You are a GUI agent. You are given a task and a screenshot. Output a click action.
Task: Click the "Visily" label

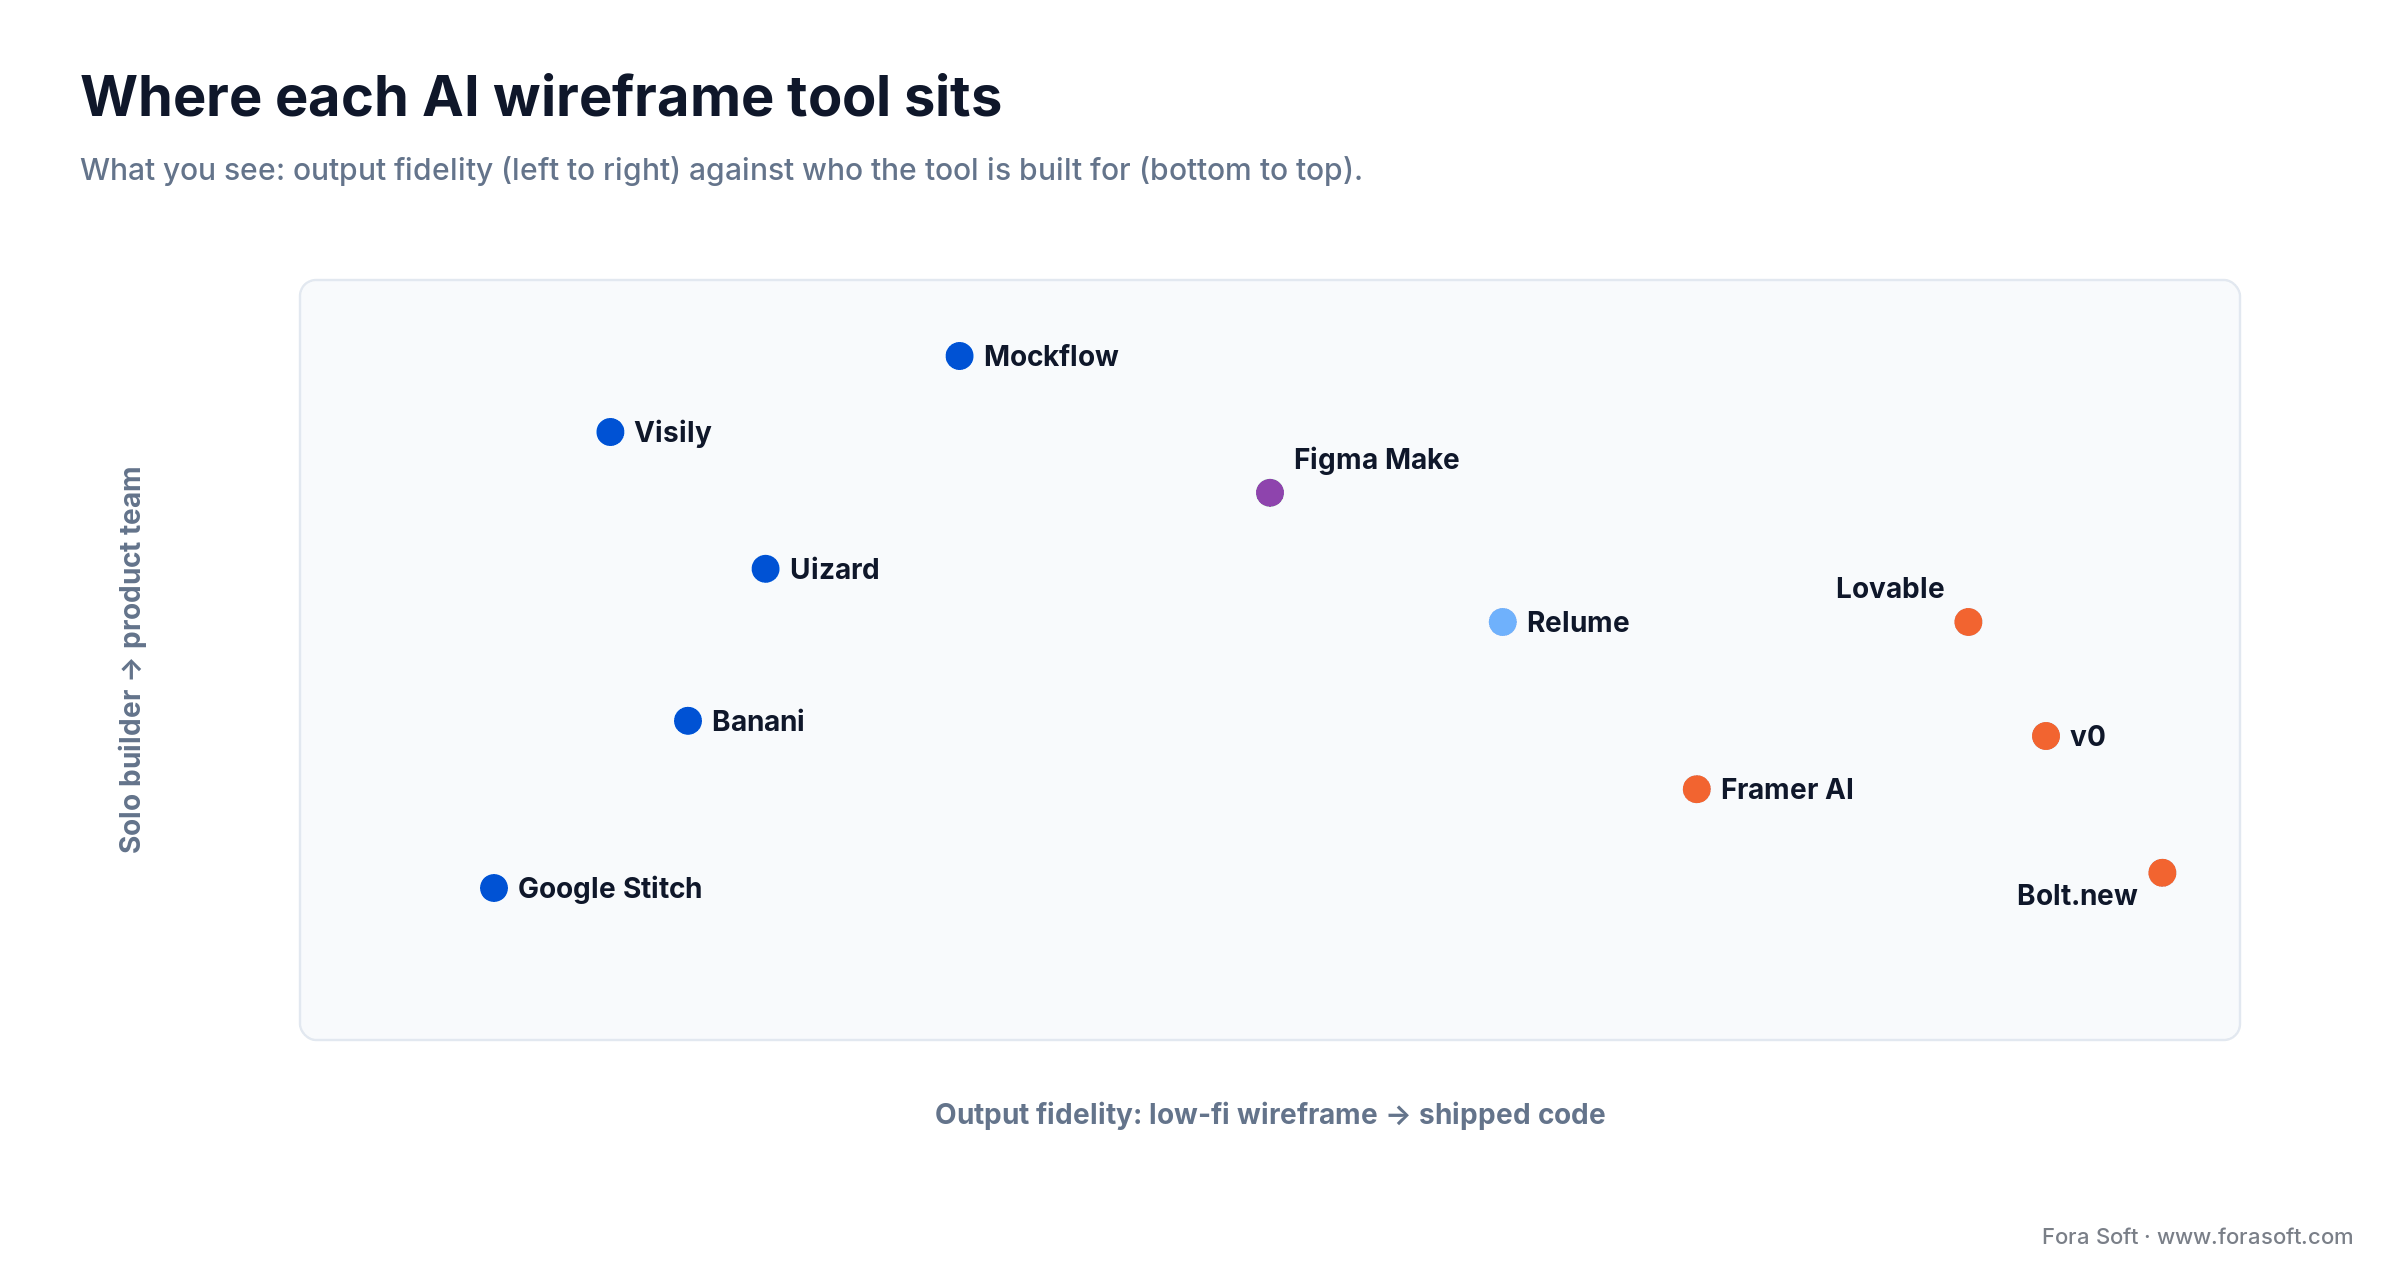click(x=673, y=432)
